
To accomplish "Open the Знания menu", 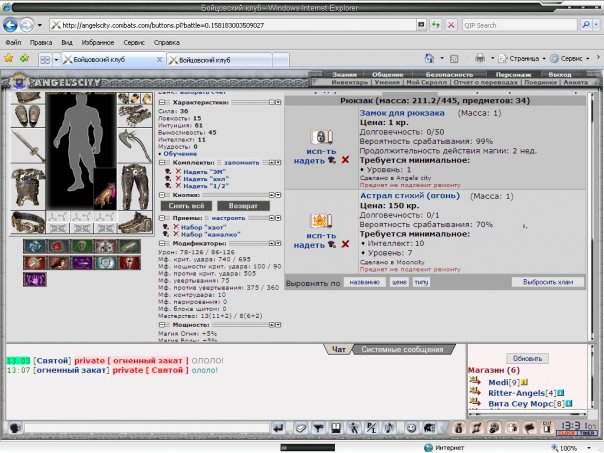I will click(344, 74).
